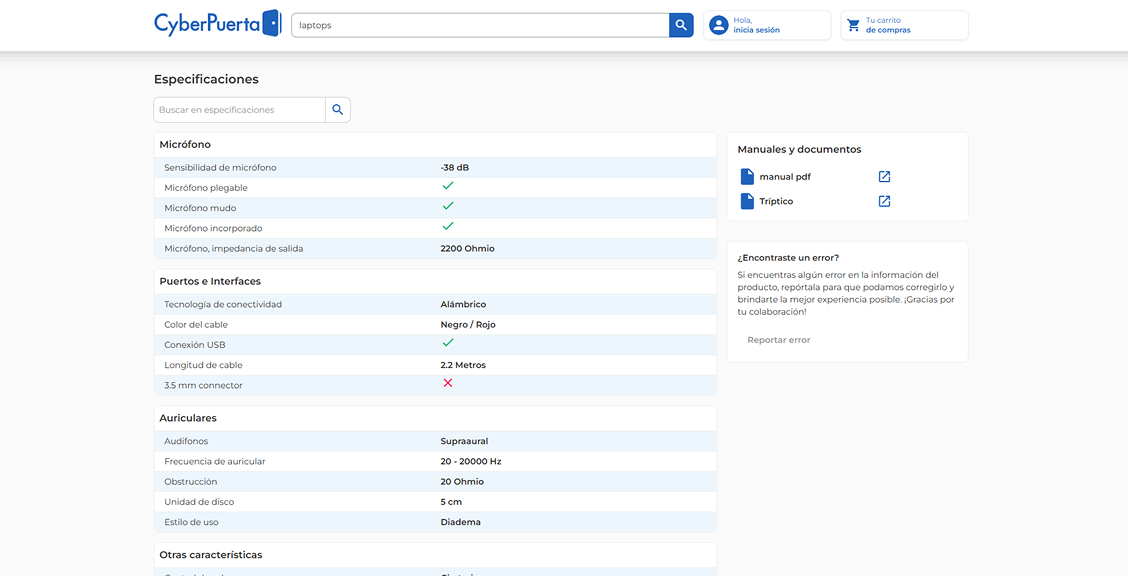The height and width of the screenshot is (576, 1128).
Task: Open the manual pdf document link
Action: pyautogui.click(x=785, y=177)
